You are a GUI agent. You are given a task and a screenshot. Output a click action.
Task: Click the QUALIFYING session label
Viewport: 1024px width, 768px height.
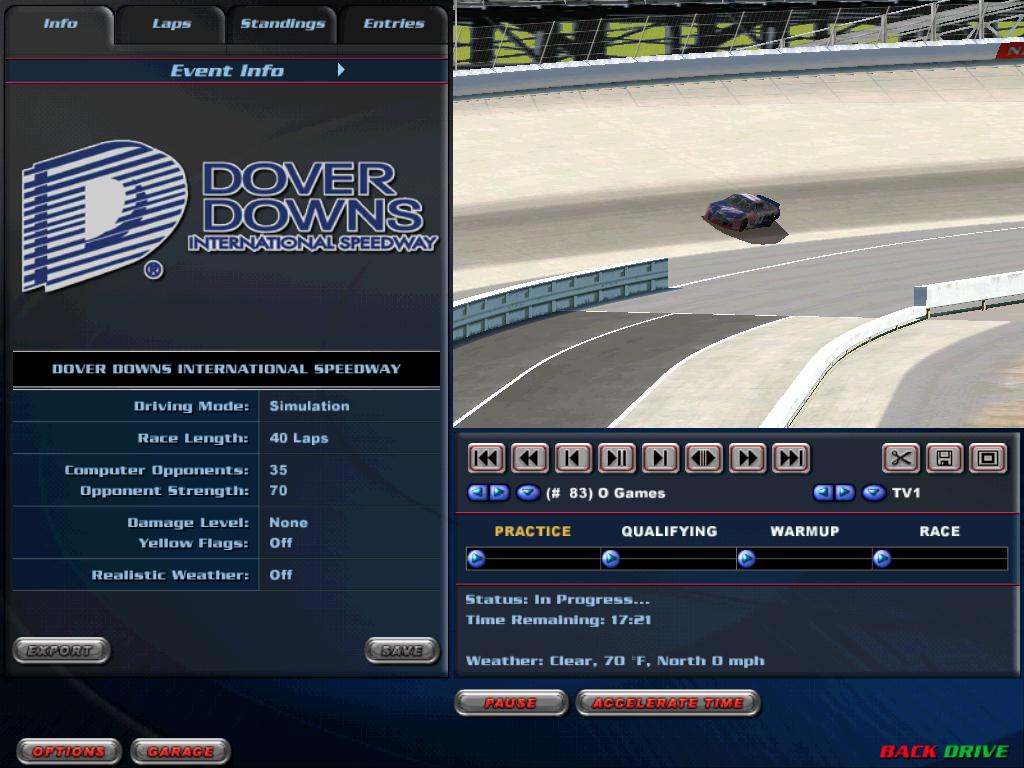coord(669,532)
